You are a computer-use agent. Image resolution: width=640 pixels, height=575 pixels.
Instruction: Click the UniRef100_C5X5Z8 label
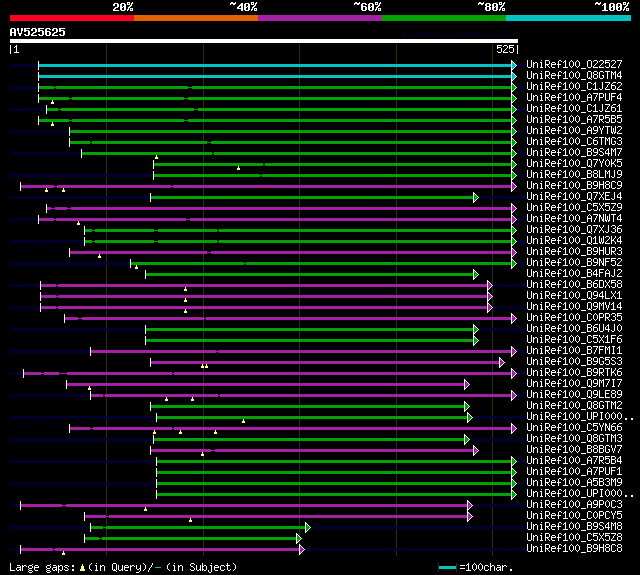[x=574, y=538]
